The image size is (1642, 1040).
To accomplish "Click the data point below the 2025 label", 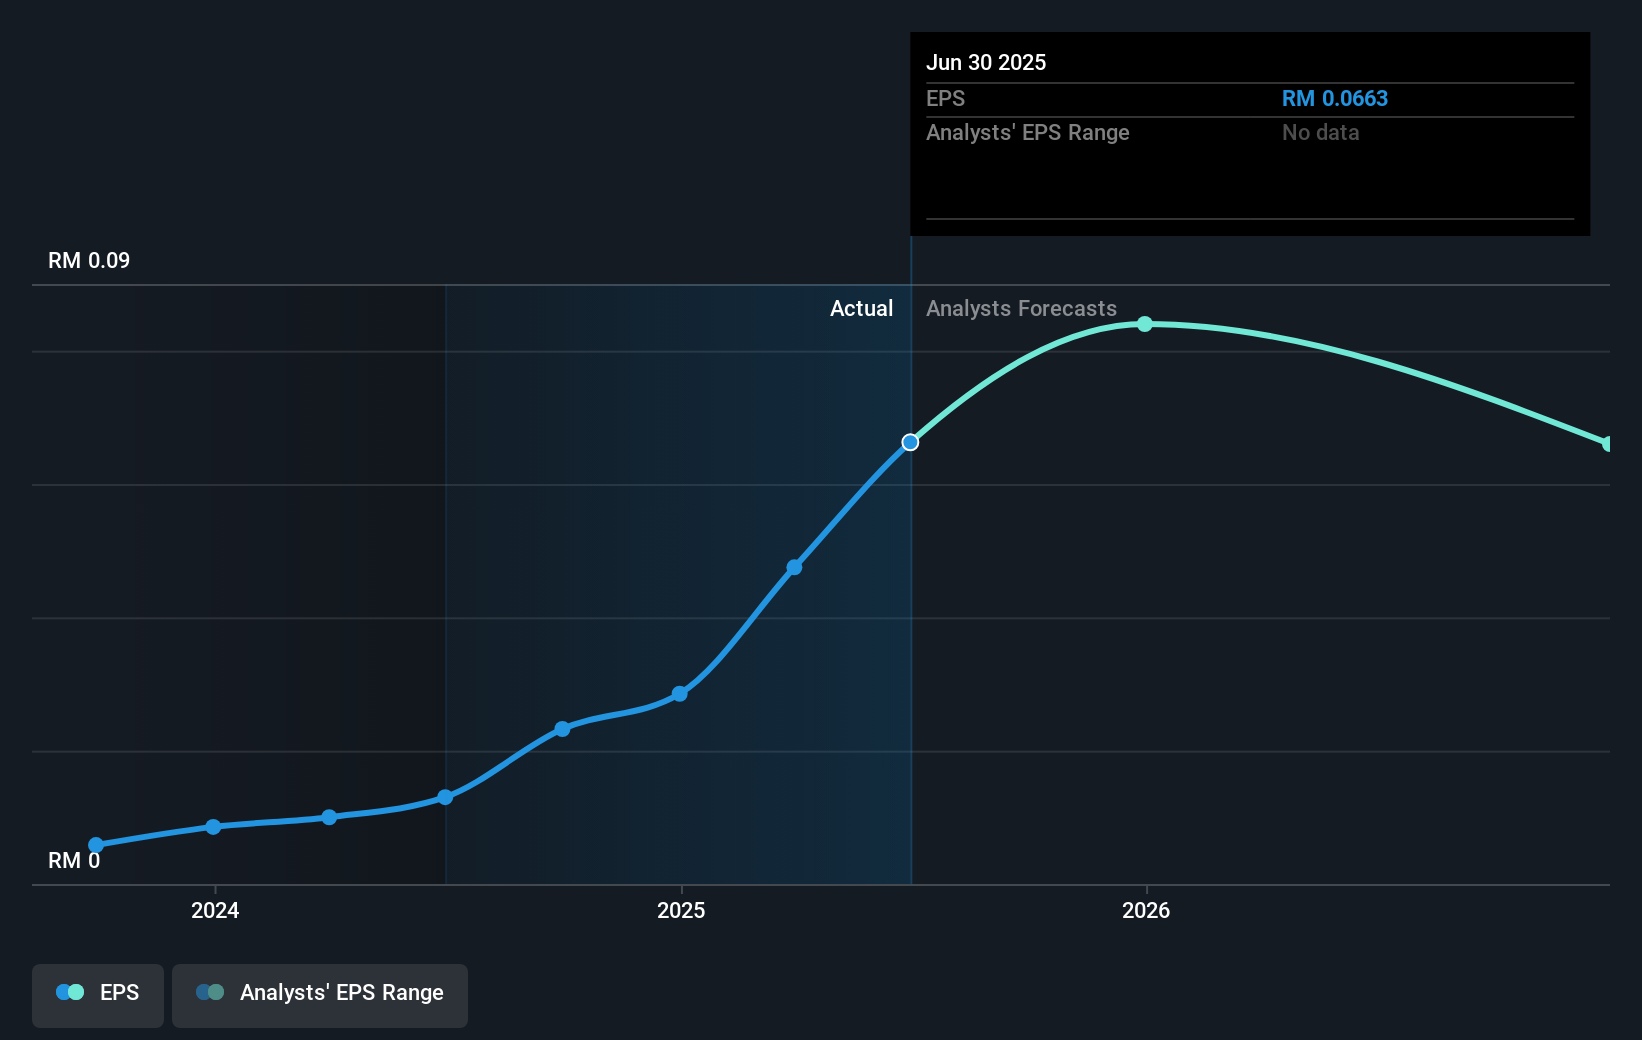I will [680, 694].
